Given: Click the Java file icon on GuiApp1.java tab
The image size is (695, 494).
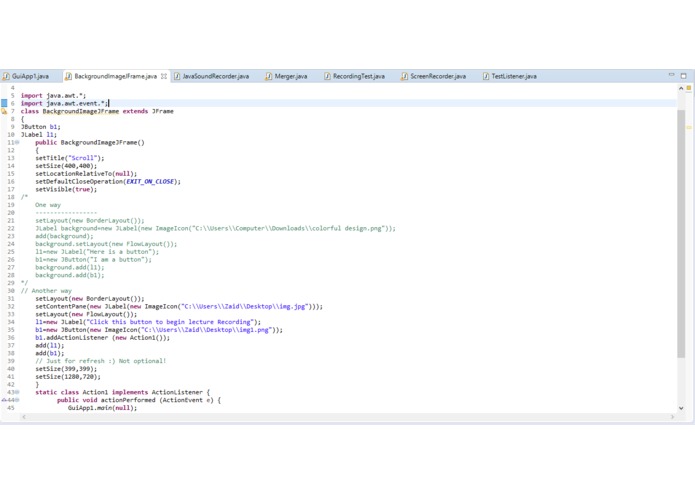Looking at the screenshot, I should coord(6,76).
